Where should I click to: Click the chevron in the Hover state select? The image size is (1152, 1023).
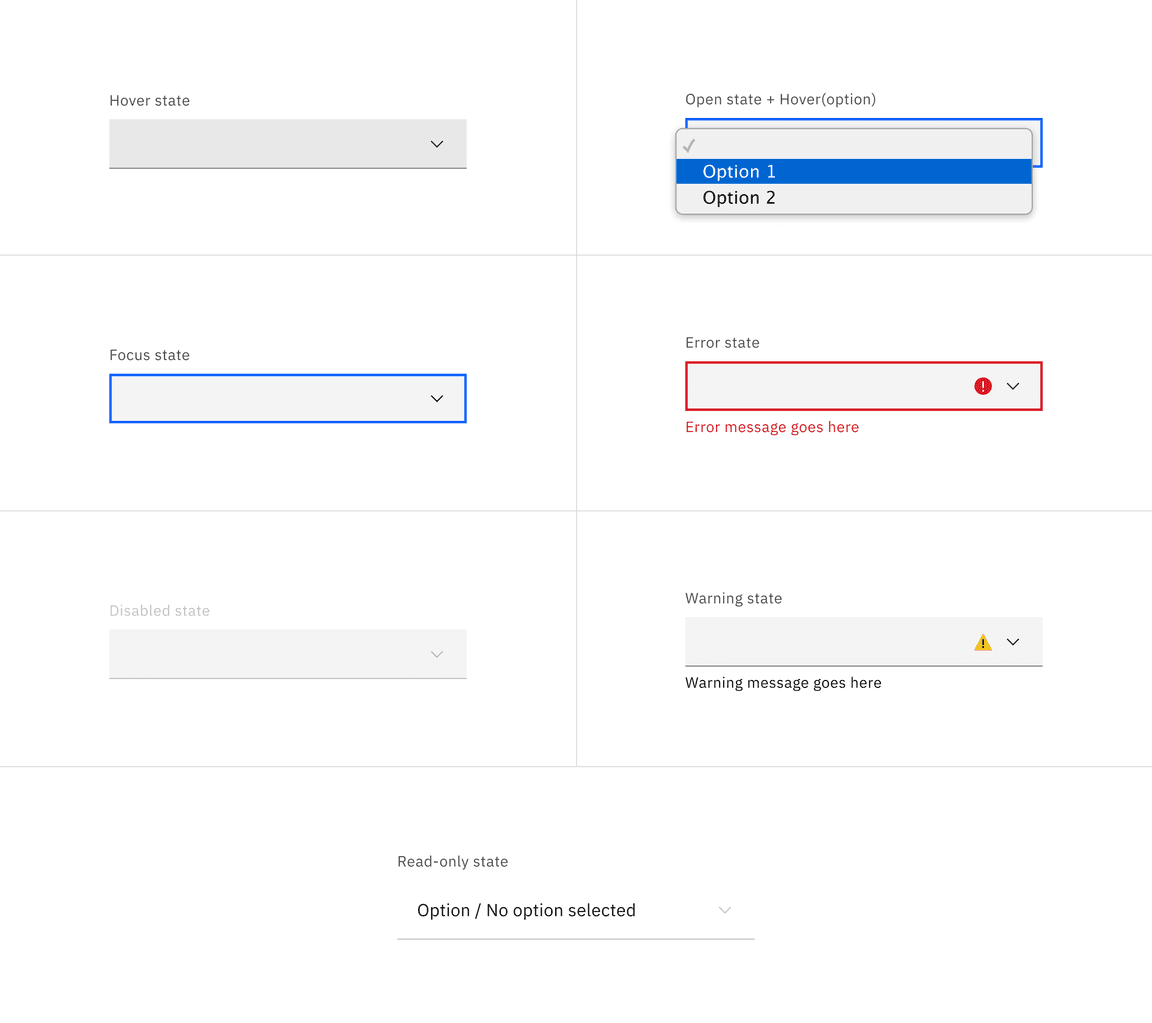(x=436, y=144)
